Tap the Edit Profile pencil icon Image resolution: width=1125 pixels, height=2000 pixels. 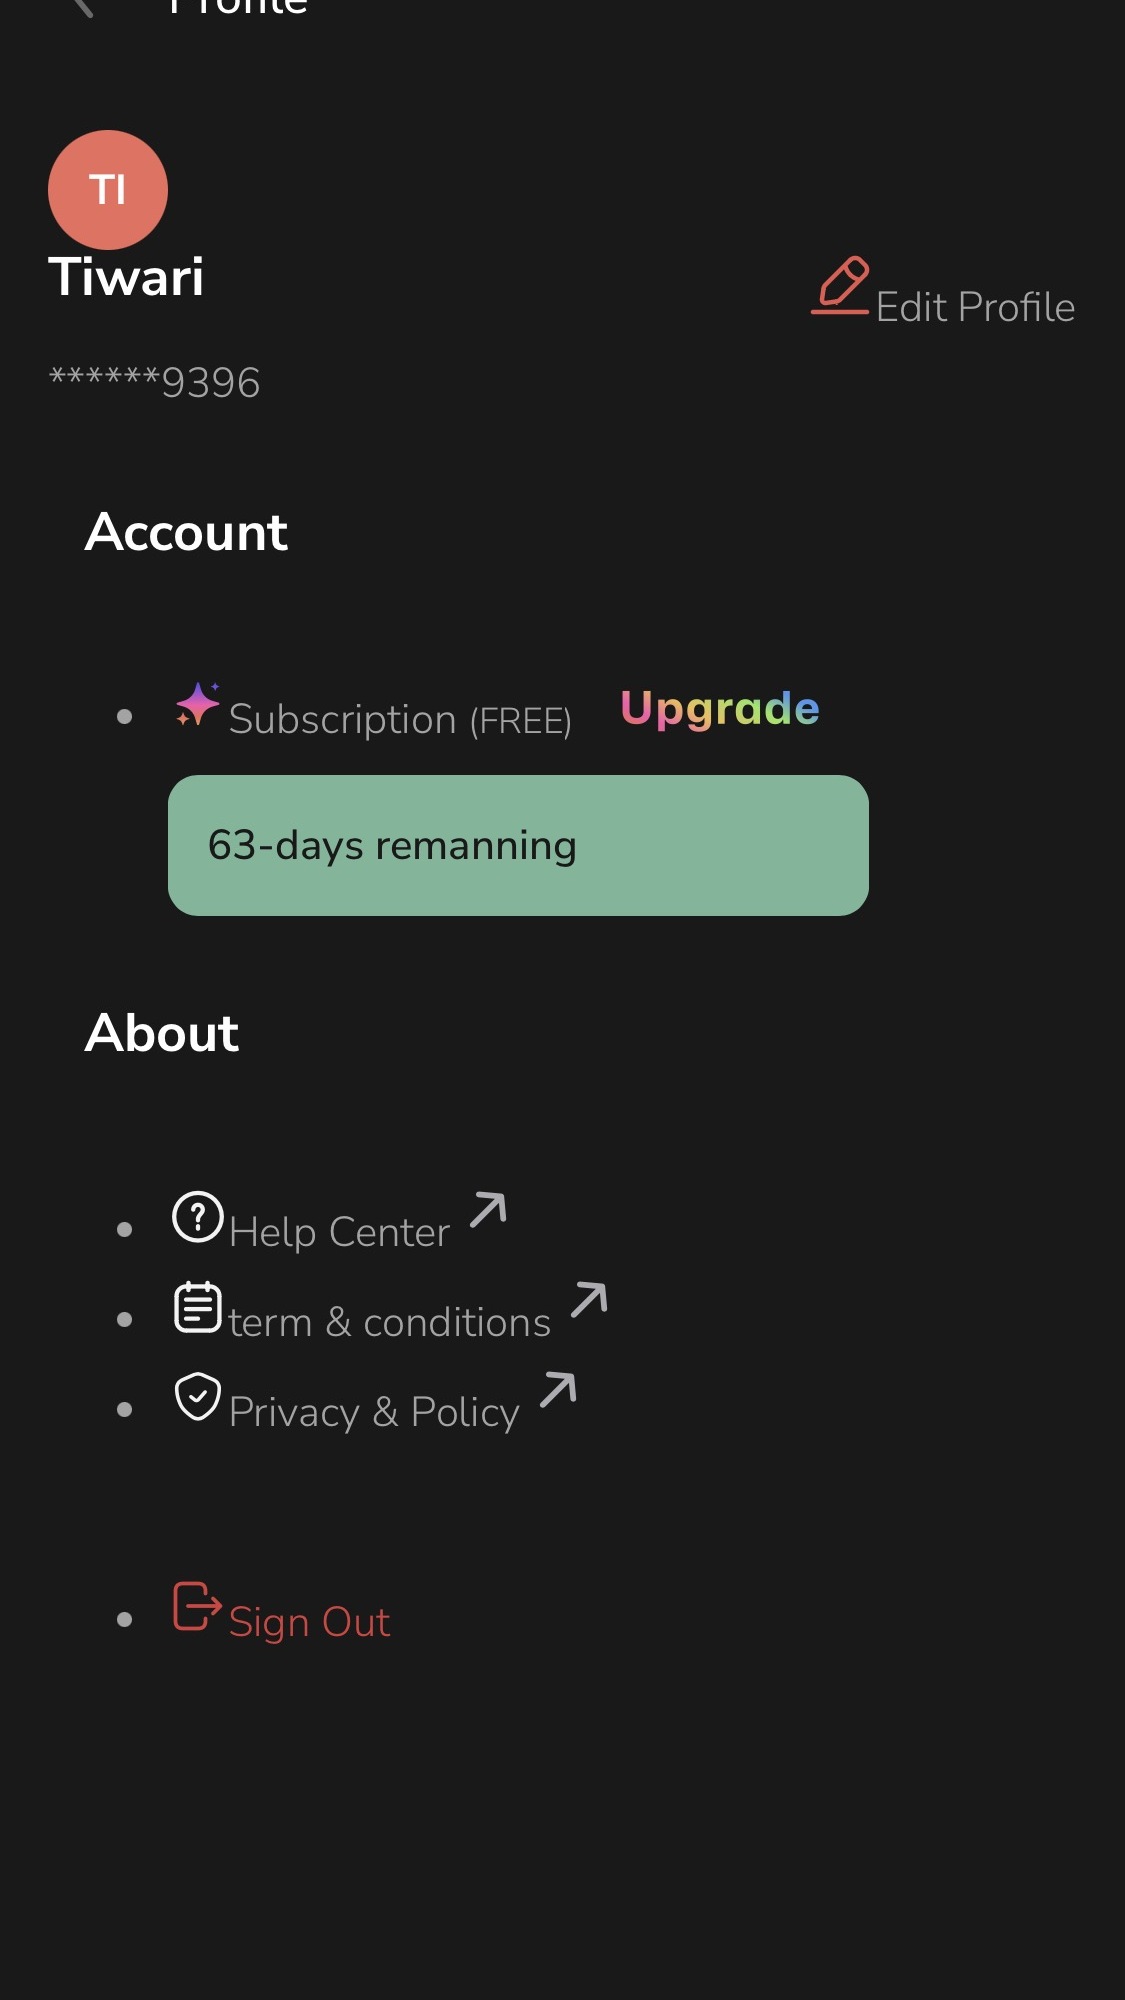(840, 286)
